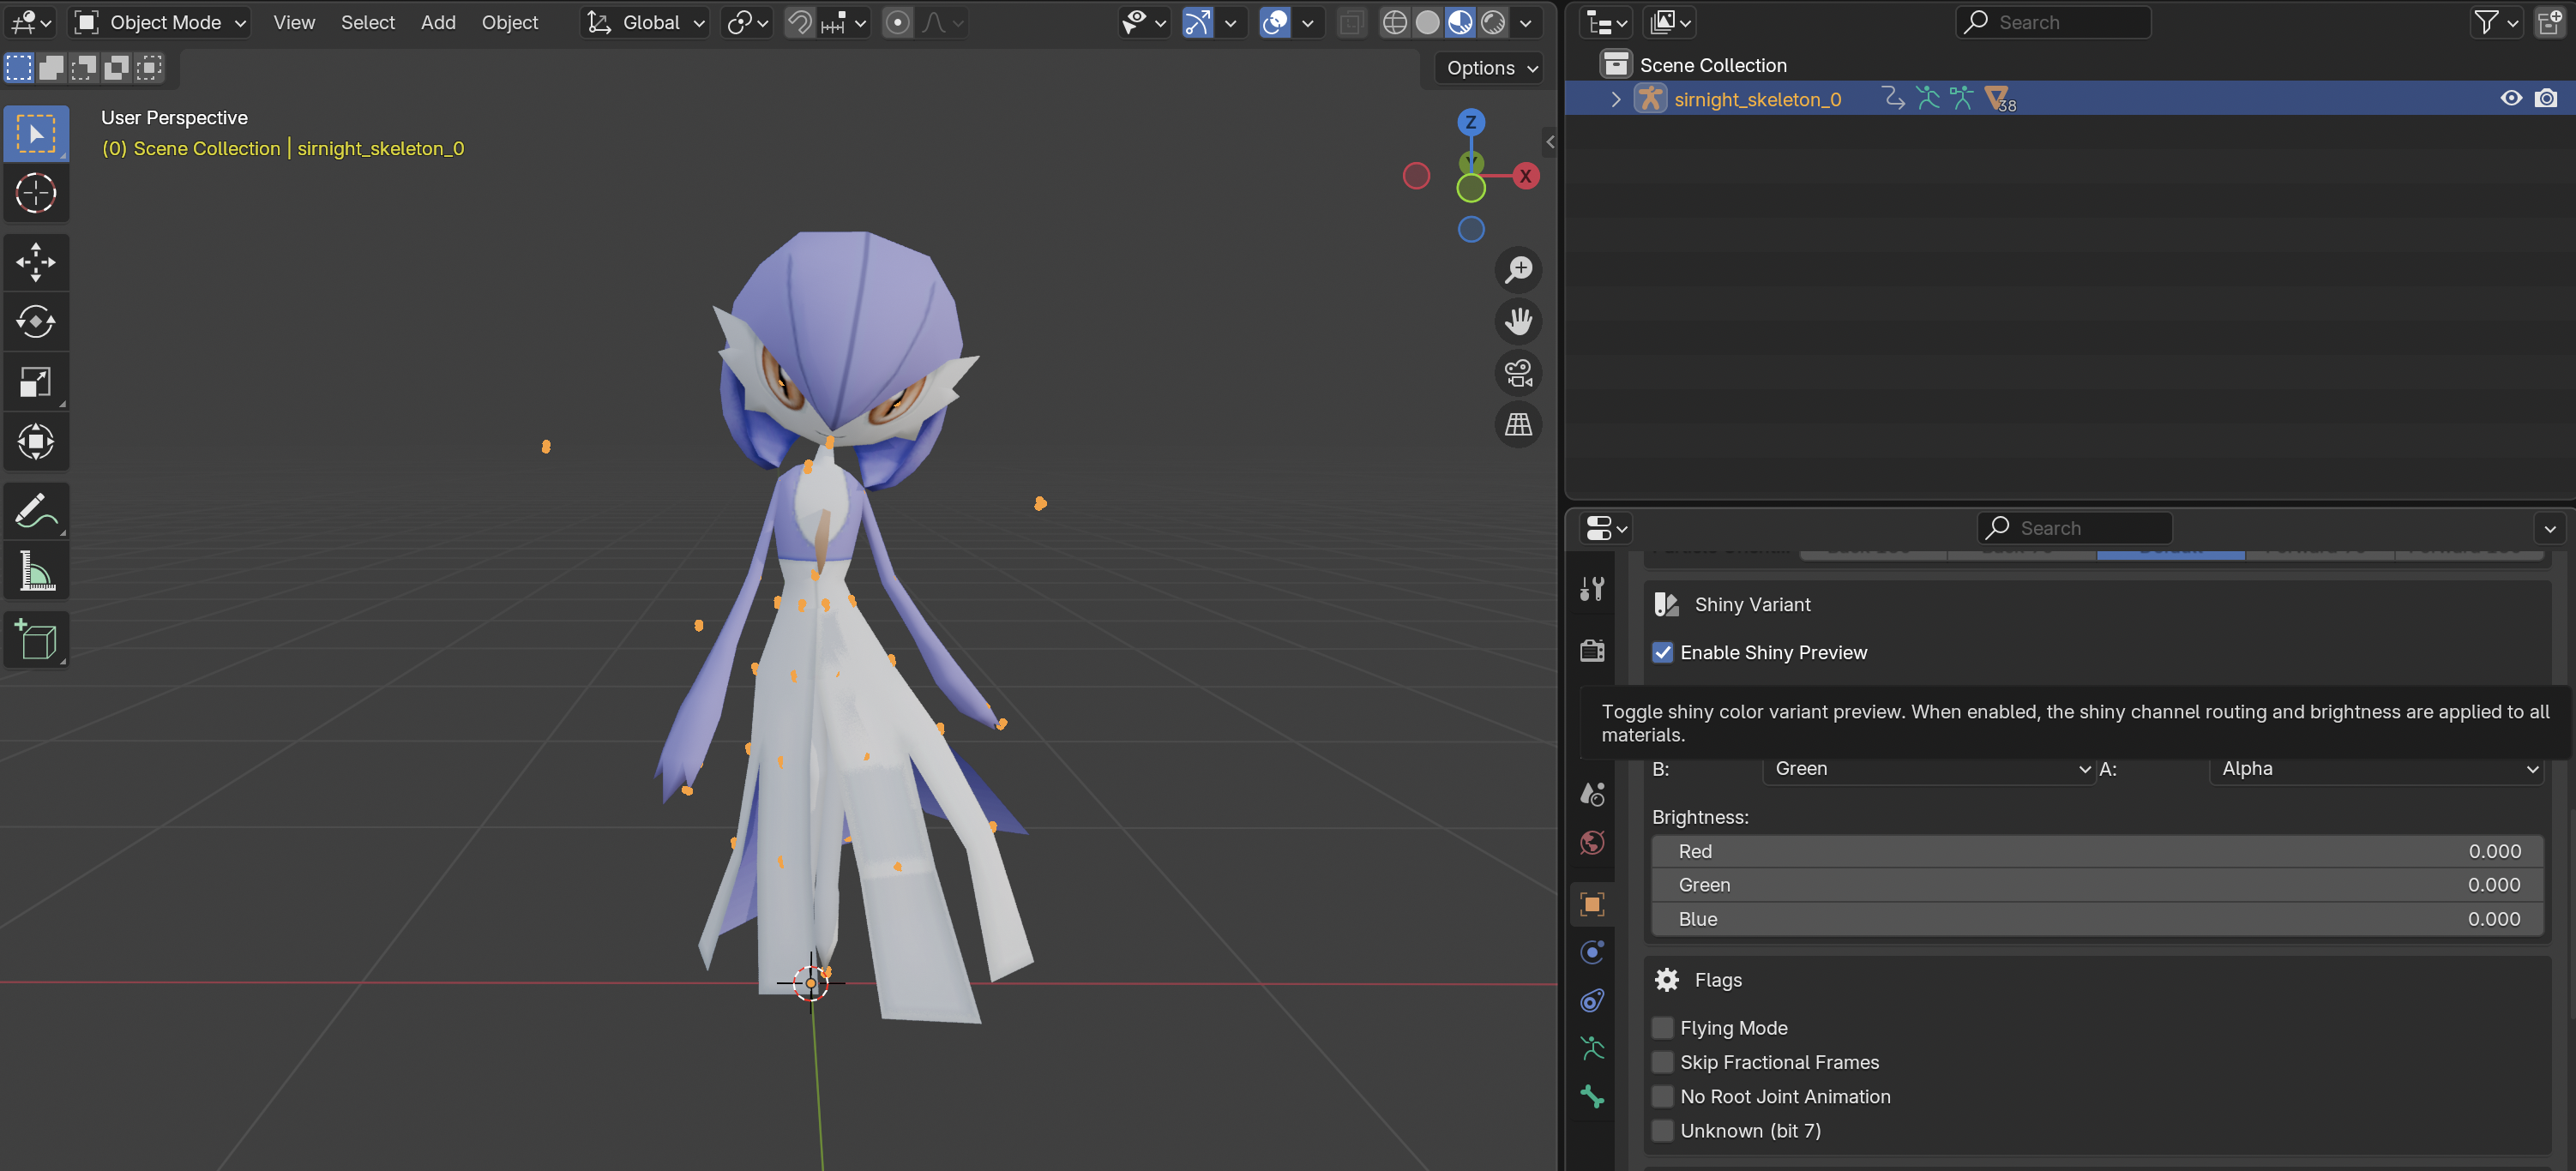Open the Physics properties tab

point(1592,952)
